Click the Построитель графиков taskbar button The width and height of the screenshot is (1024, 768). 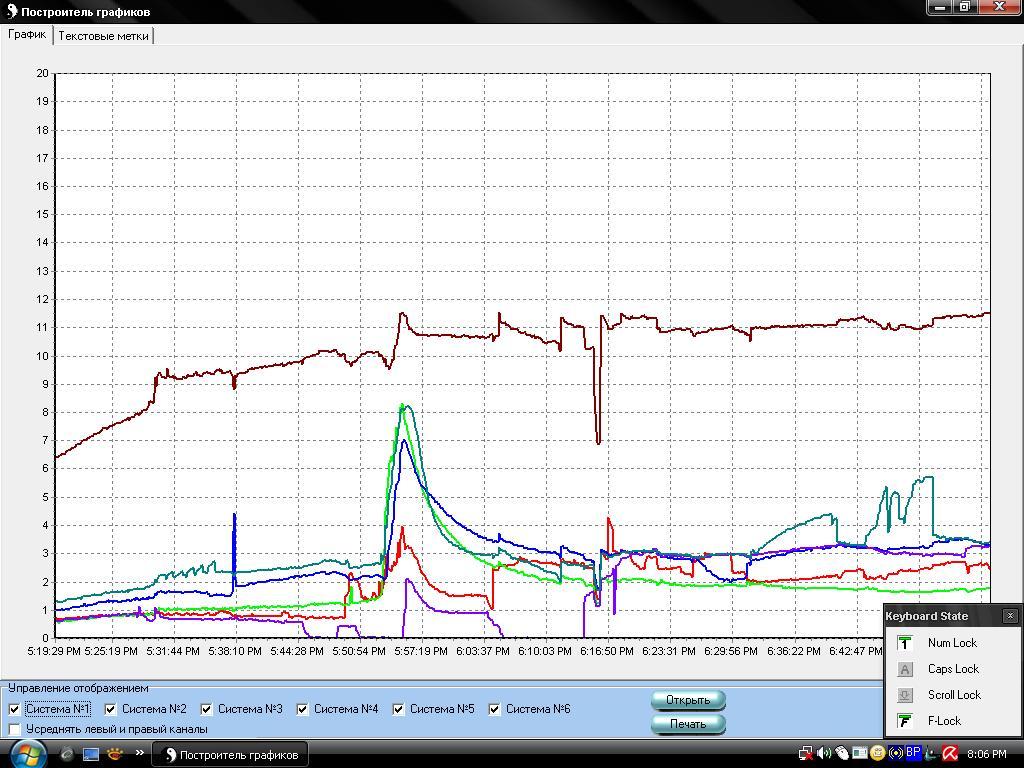point(229,755)
